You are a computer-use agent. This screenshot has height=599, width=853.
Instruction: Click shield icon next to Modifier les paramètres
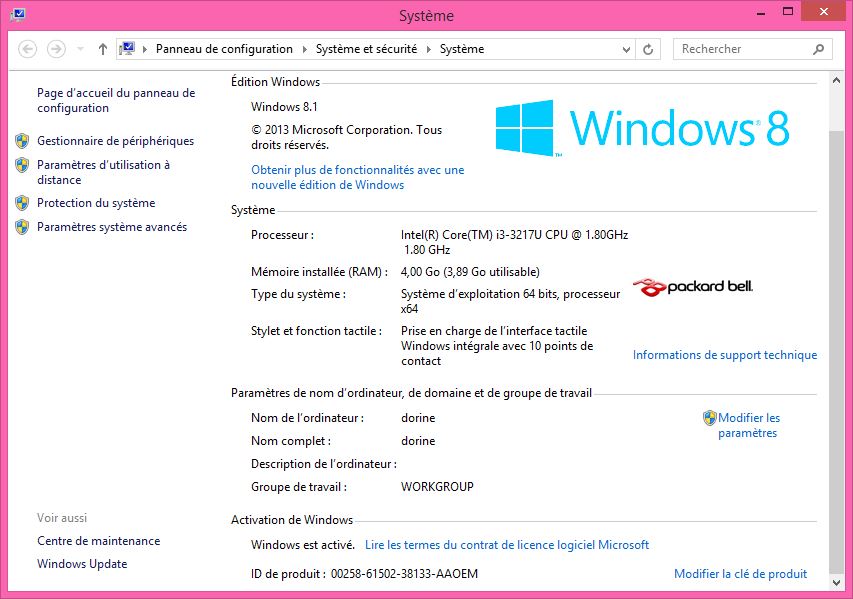click(x=709, y=418)
